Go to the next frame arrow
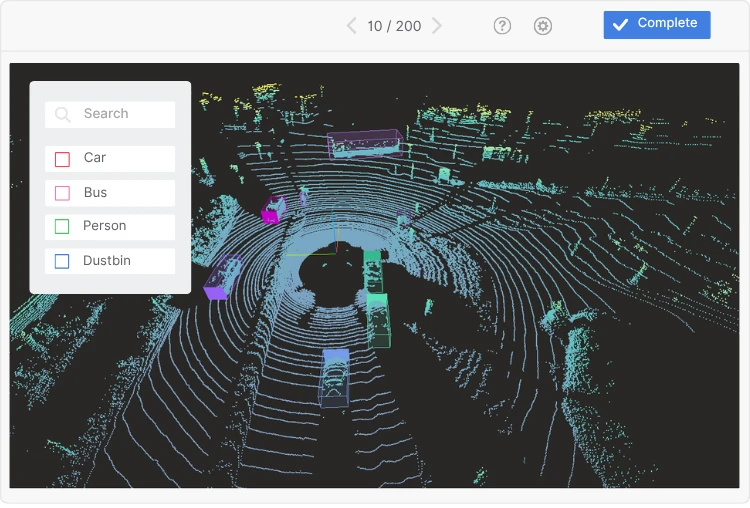Viewport: 750px width, 508px height. point(436,26)
